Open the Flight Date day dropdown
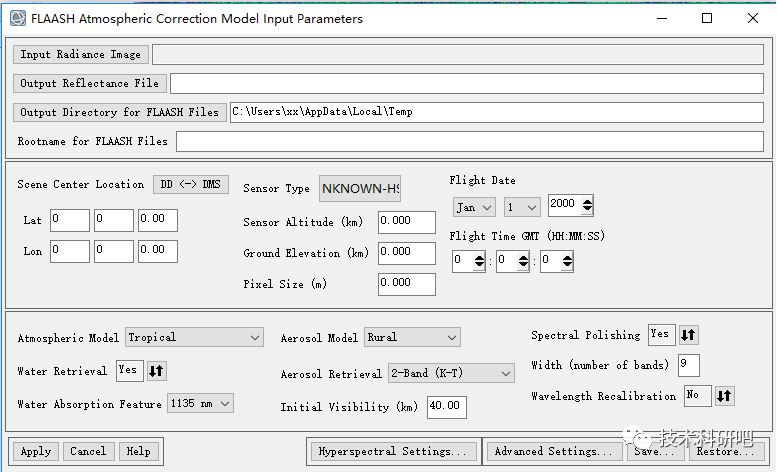 tap(522, 207)
